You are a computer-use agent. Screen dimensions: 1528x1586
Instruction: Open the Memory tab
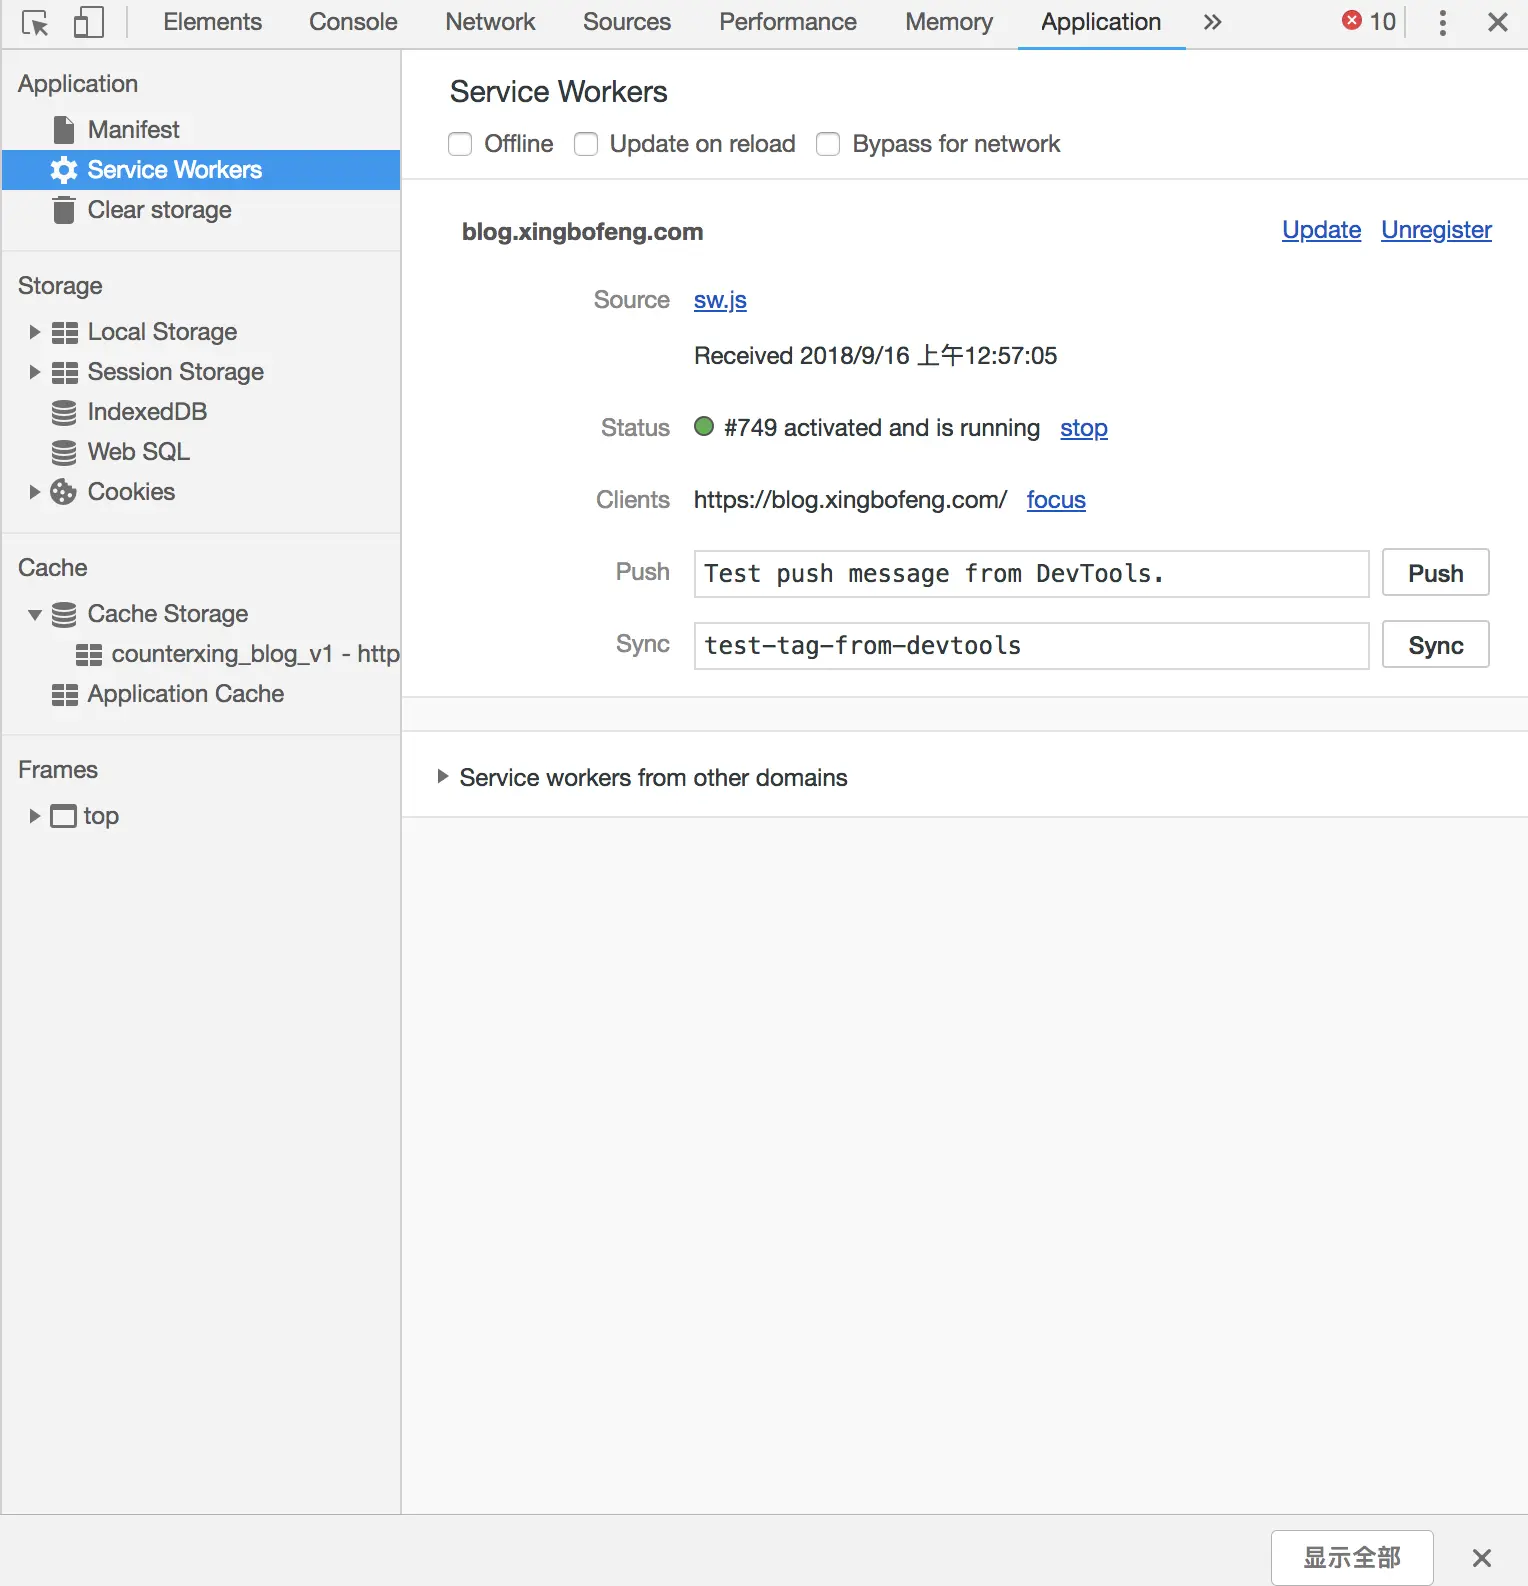point(949,22)
